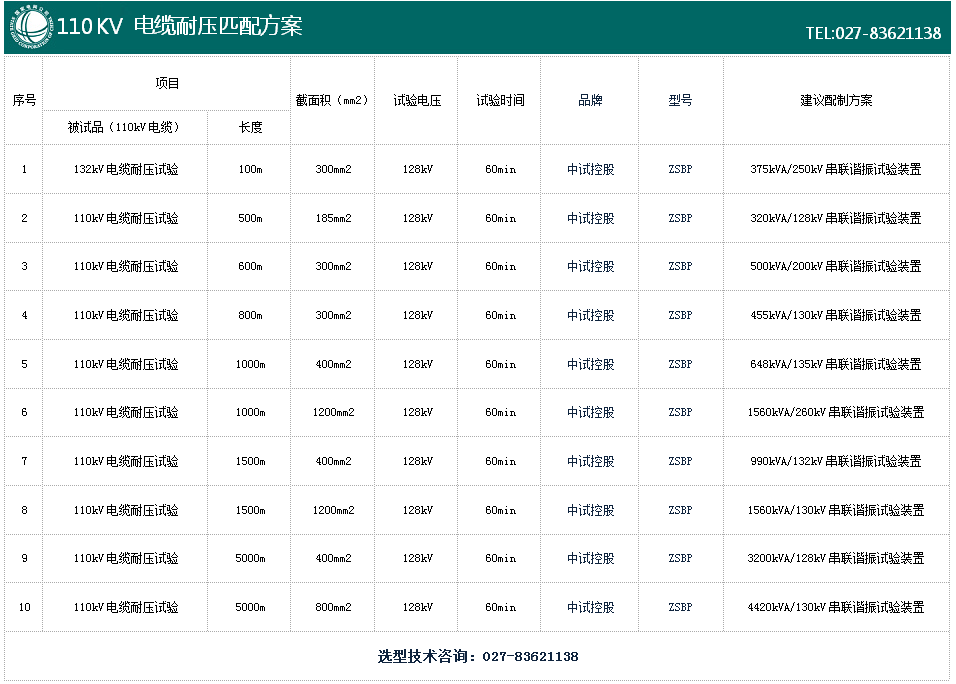Open the 中试控股 link in row 5
The width and height of the screenshot is (956, 684).
(590, 364)
